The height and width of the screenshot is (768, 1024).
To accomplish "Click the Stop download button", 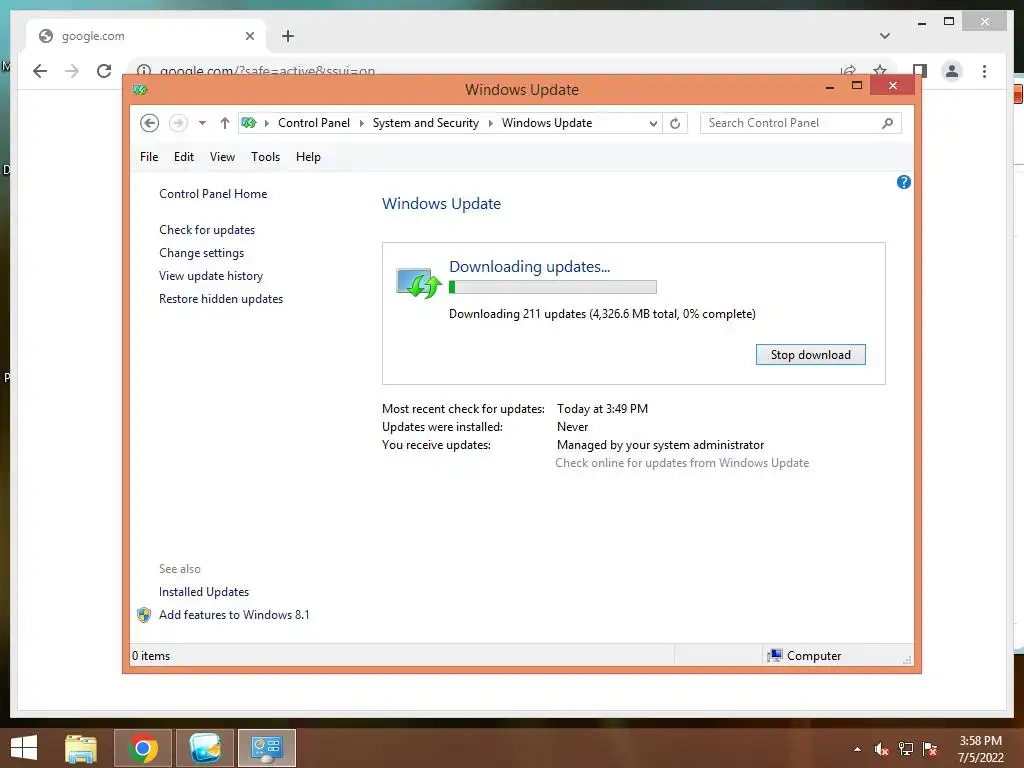I will pyautogui.click(x=810, y=355).
